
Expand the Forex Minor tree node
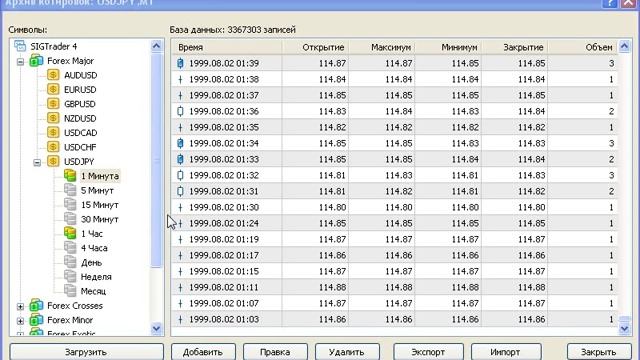(x=20, y=321)
